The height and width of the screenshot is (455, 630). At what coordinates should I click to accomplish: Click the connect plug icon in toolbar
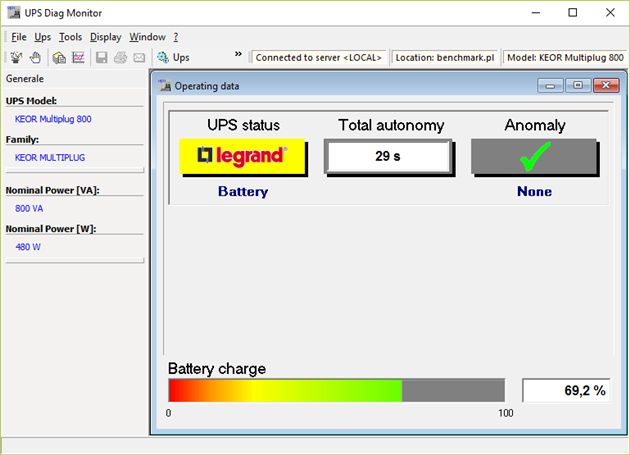point(16,57)
